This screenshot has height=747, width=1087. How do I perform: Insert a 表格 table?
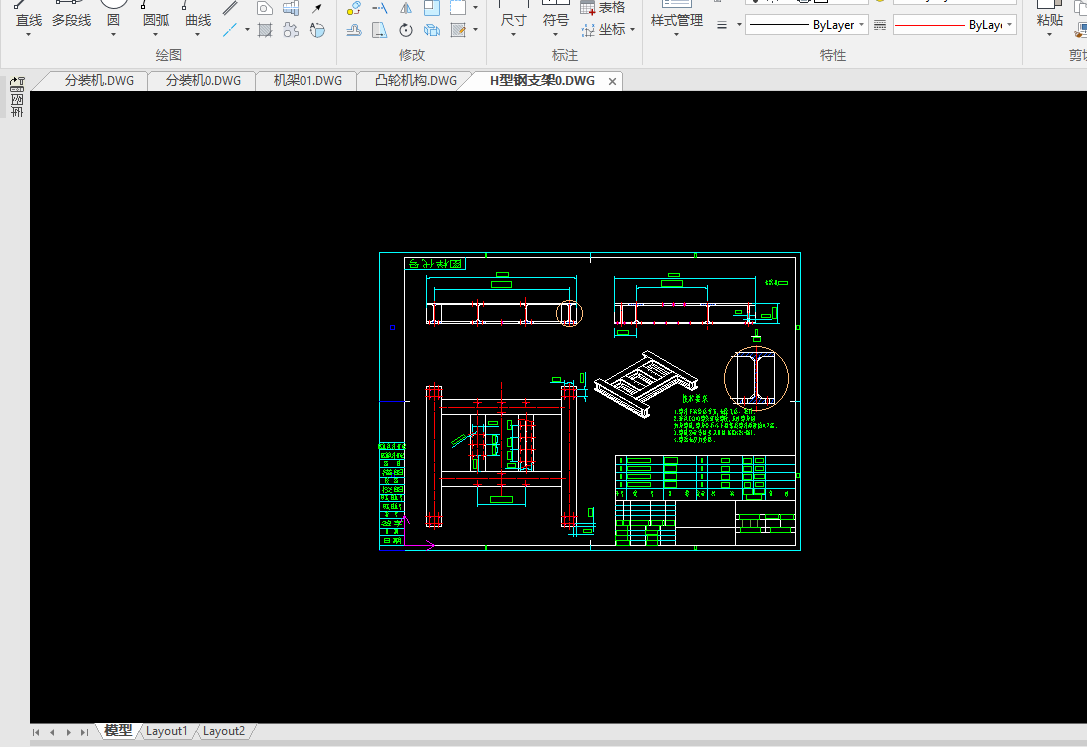(602, 8)
